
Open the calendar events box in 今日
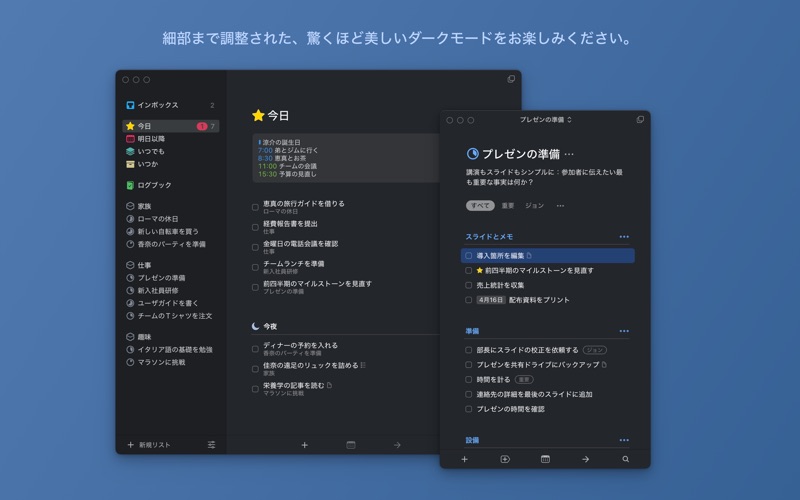[x=346, y=158]
